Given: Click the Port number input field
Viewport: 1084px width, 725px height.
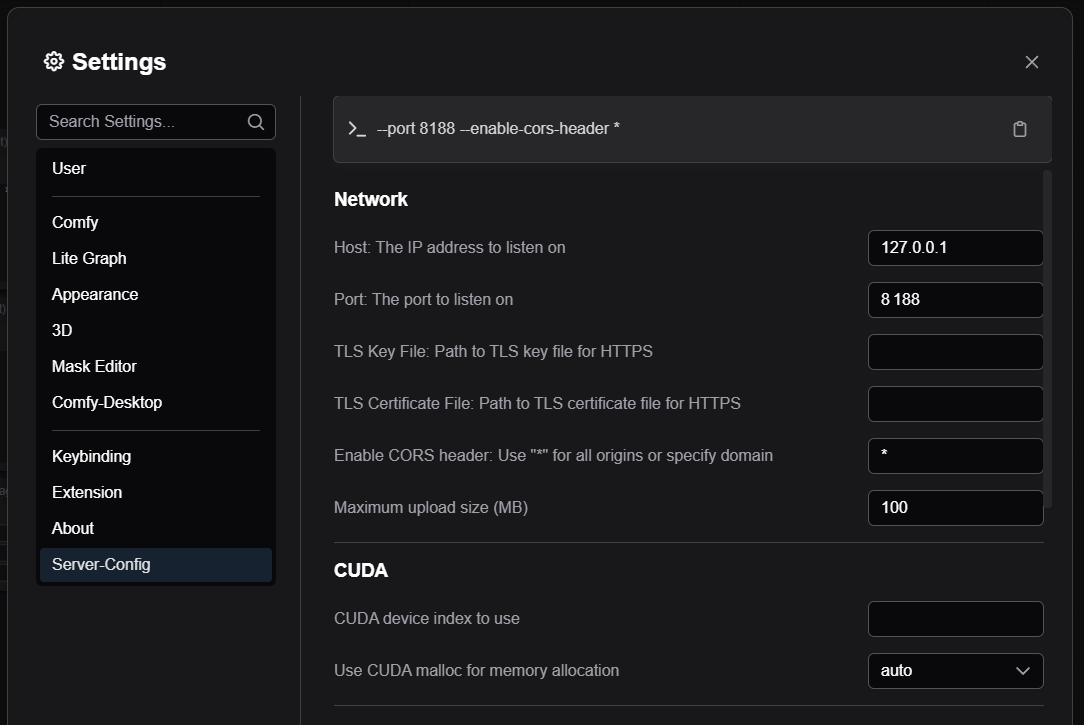Looking at the screenshot, I should (x=954, y=300).
